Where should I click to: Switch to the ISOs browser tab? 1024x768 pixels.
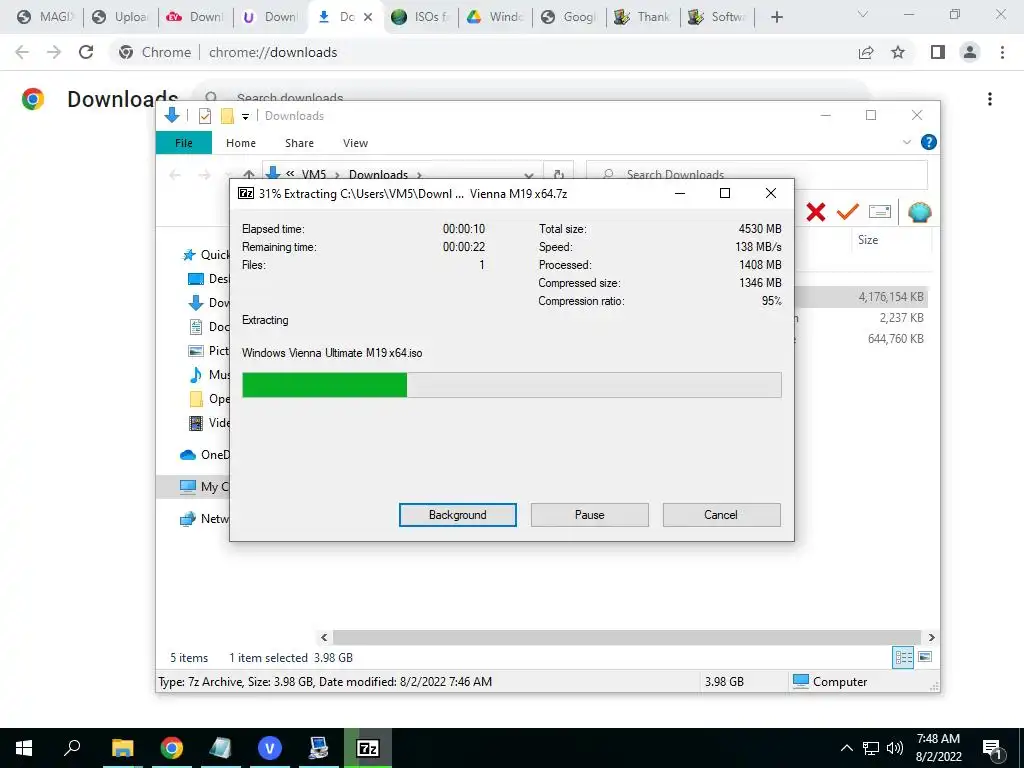(420, 17)
